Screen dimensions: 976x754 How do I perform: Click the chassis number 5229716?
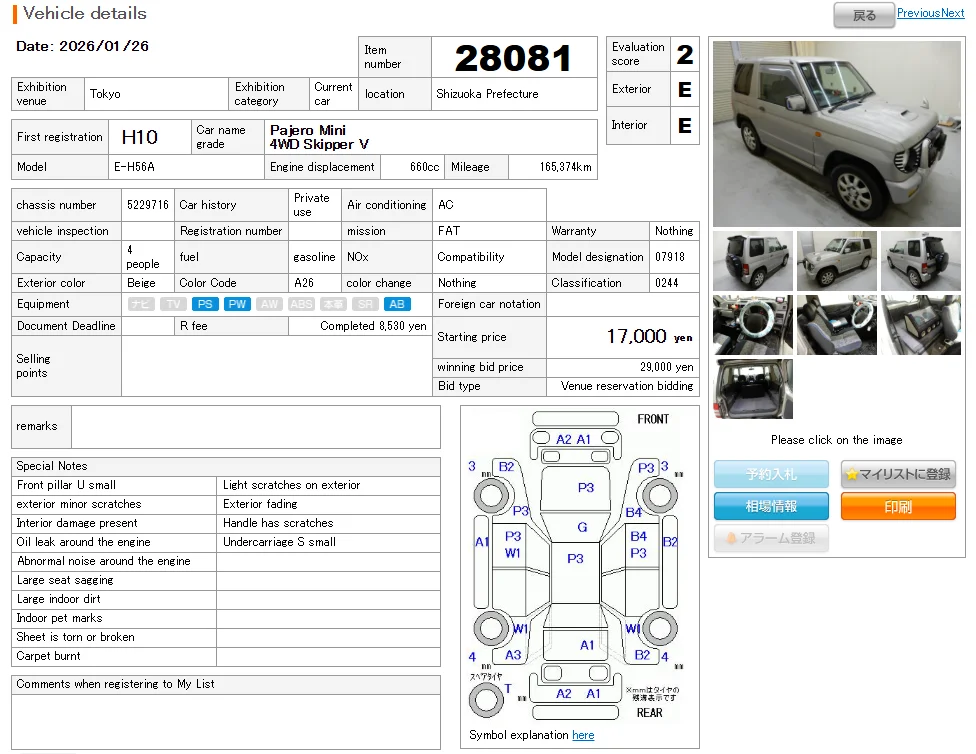[x=148, y=205]
